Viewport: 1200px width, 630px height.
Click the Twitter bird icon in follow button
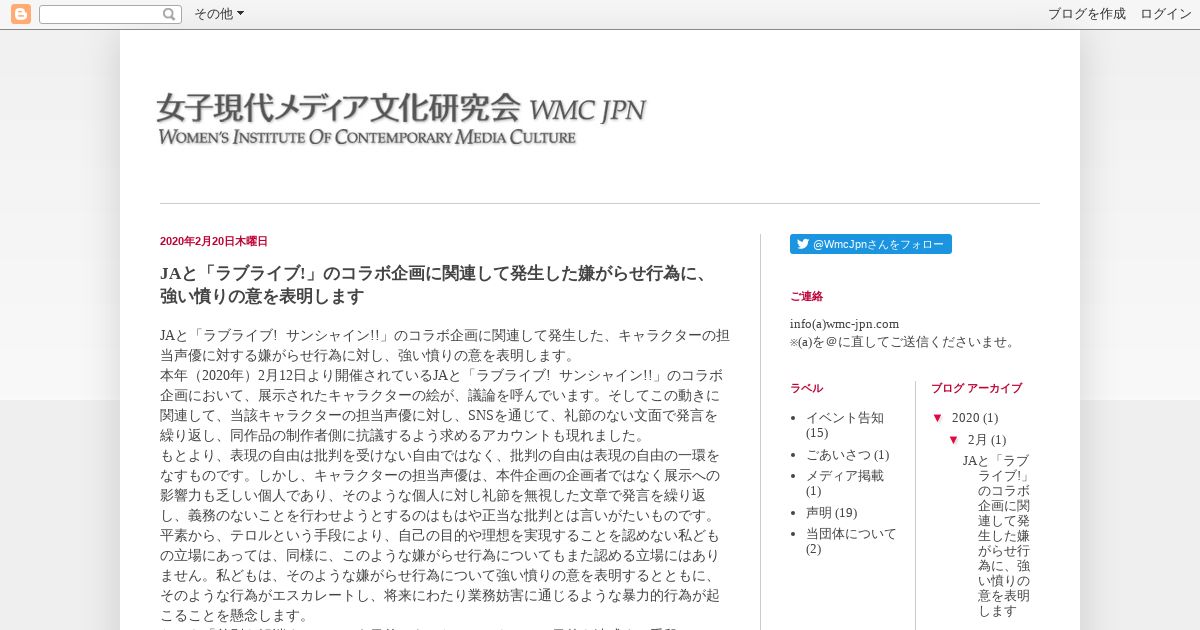point(802,244)
